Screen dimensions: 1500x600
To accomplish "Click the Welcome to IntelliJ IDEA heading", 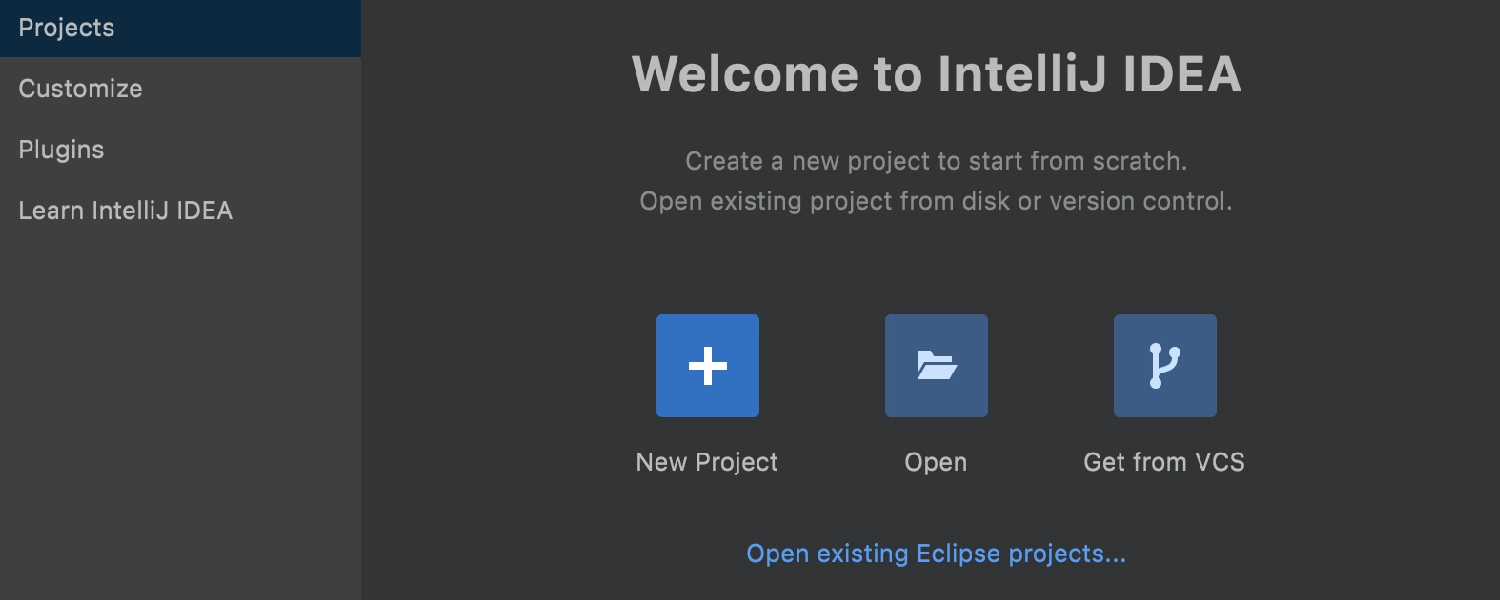I will click(937, 74).
